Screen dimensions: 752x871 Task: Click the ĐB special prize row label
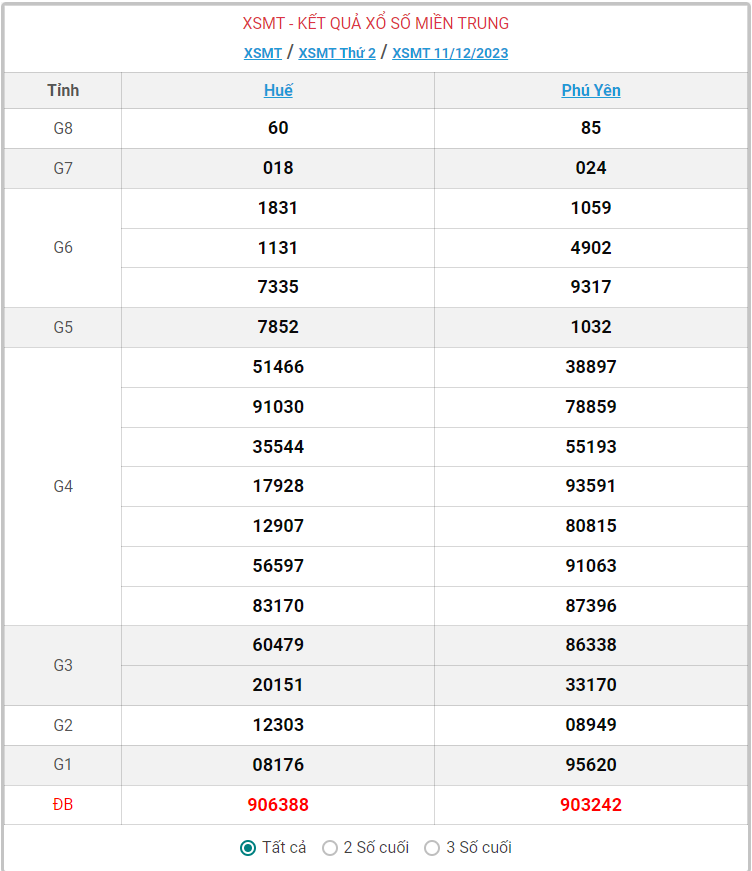pyautogui.click(x=63, y=805)
